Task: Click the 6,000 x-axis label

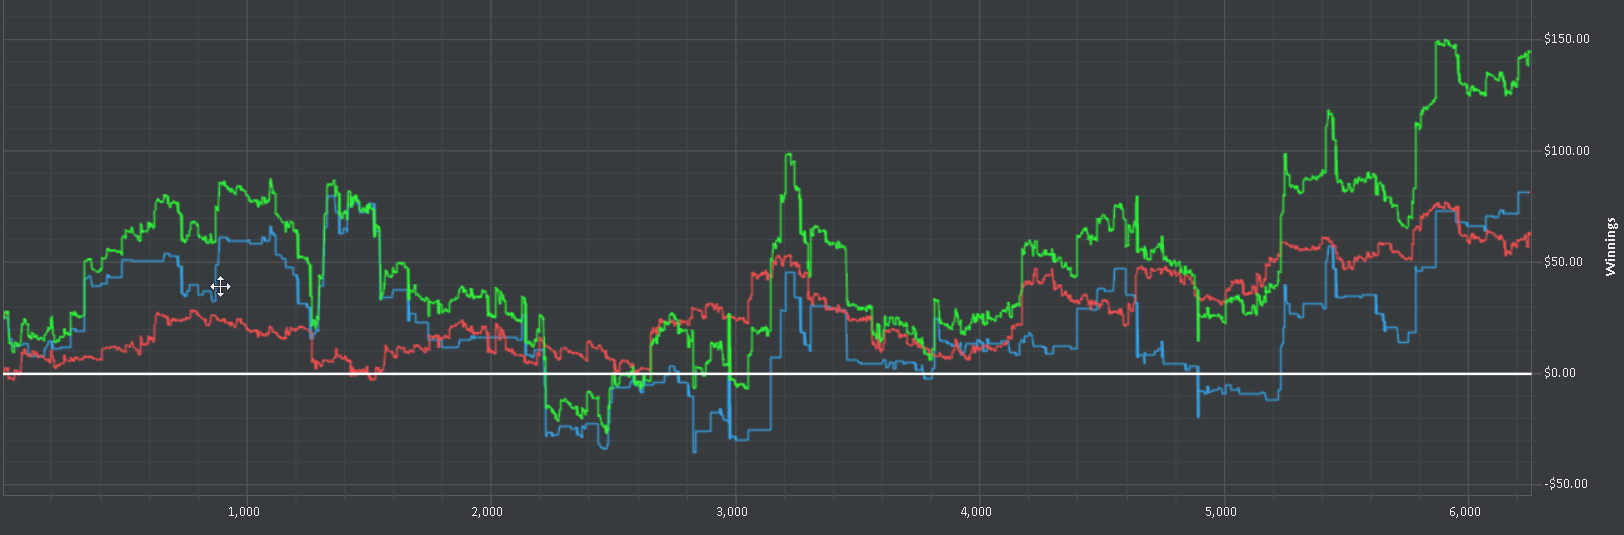Action: point(1465,512)
